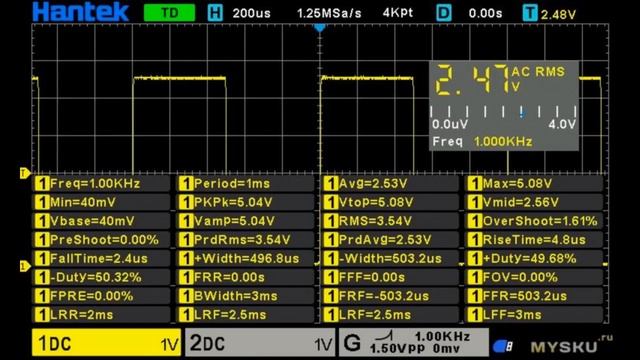
Task: Select the Vtop=5.08V measurement
Action: coord(390,202)
